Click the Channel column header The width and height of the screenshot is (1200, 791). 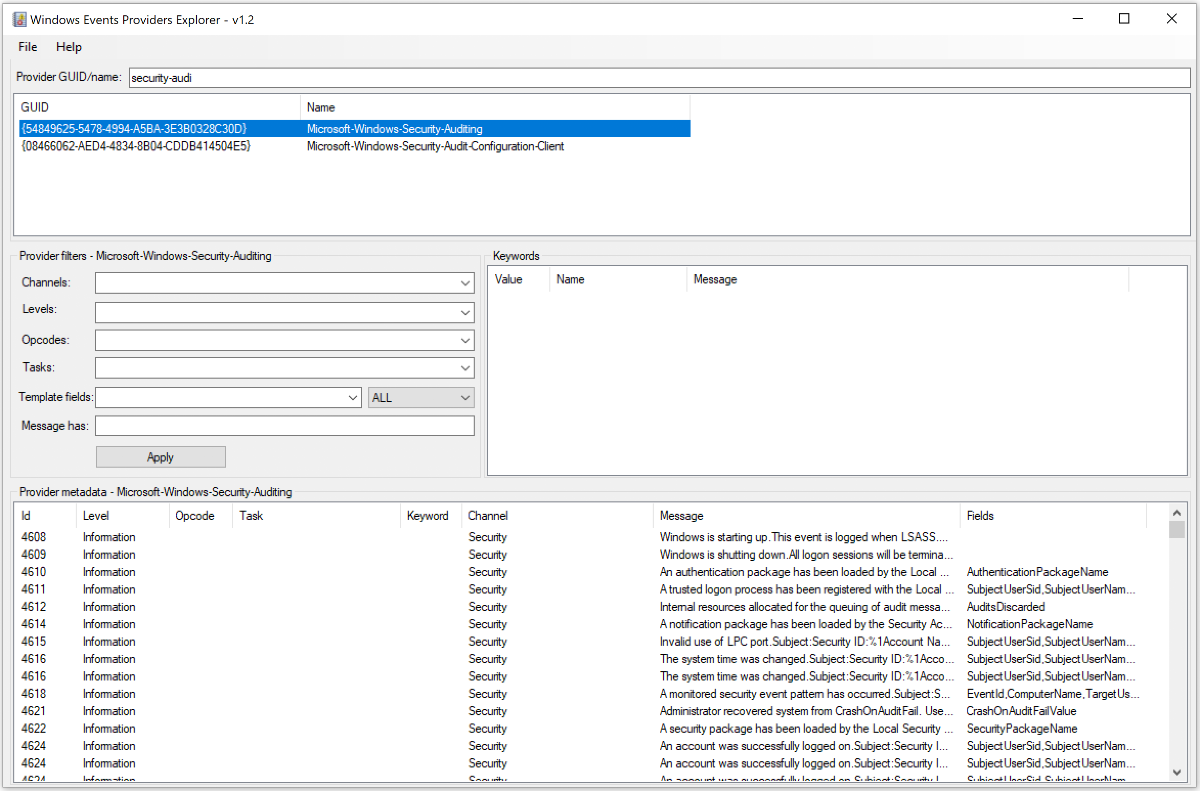coord(557,516)
